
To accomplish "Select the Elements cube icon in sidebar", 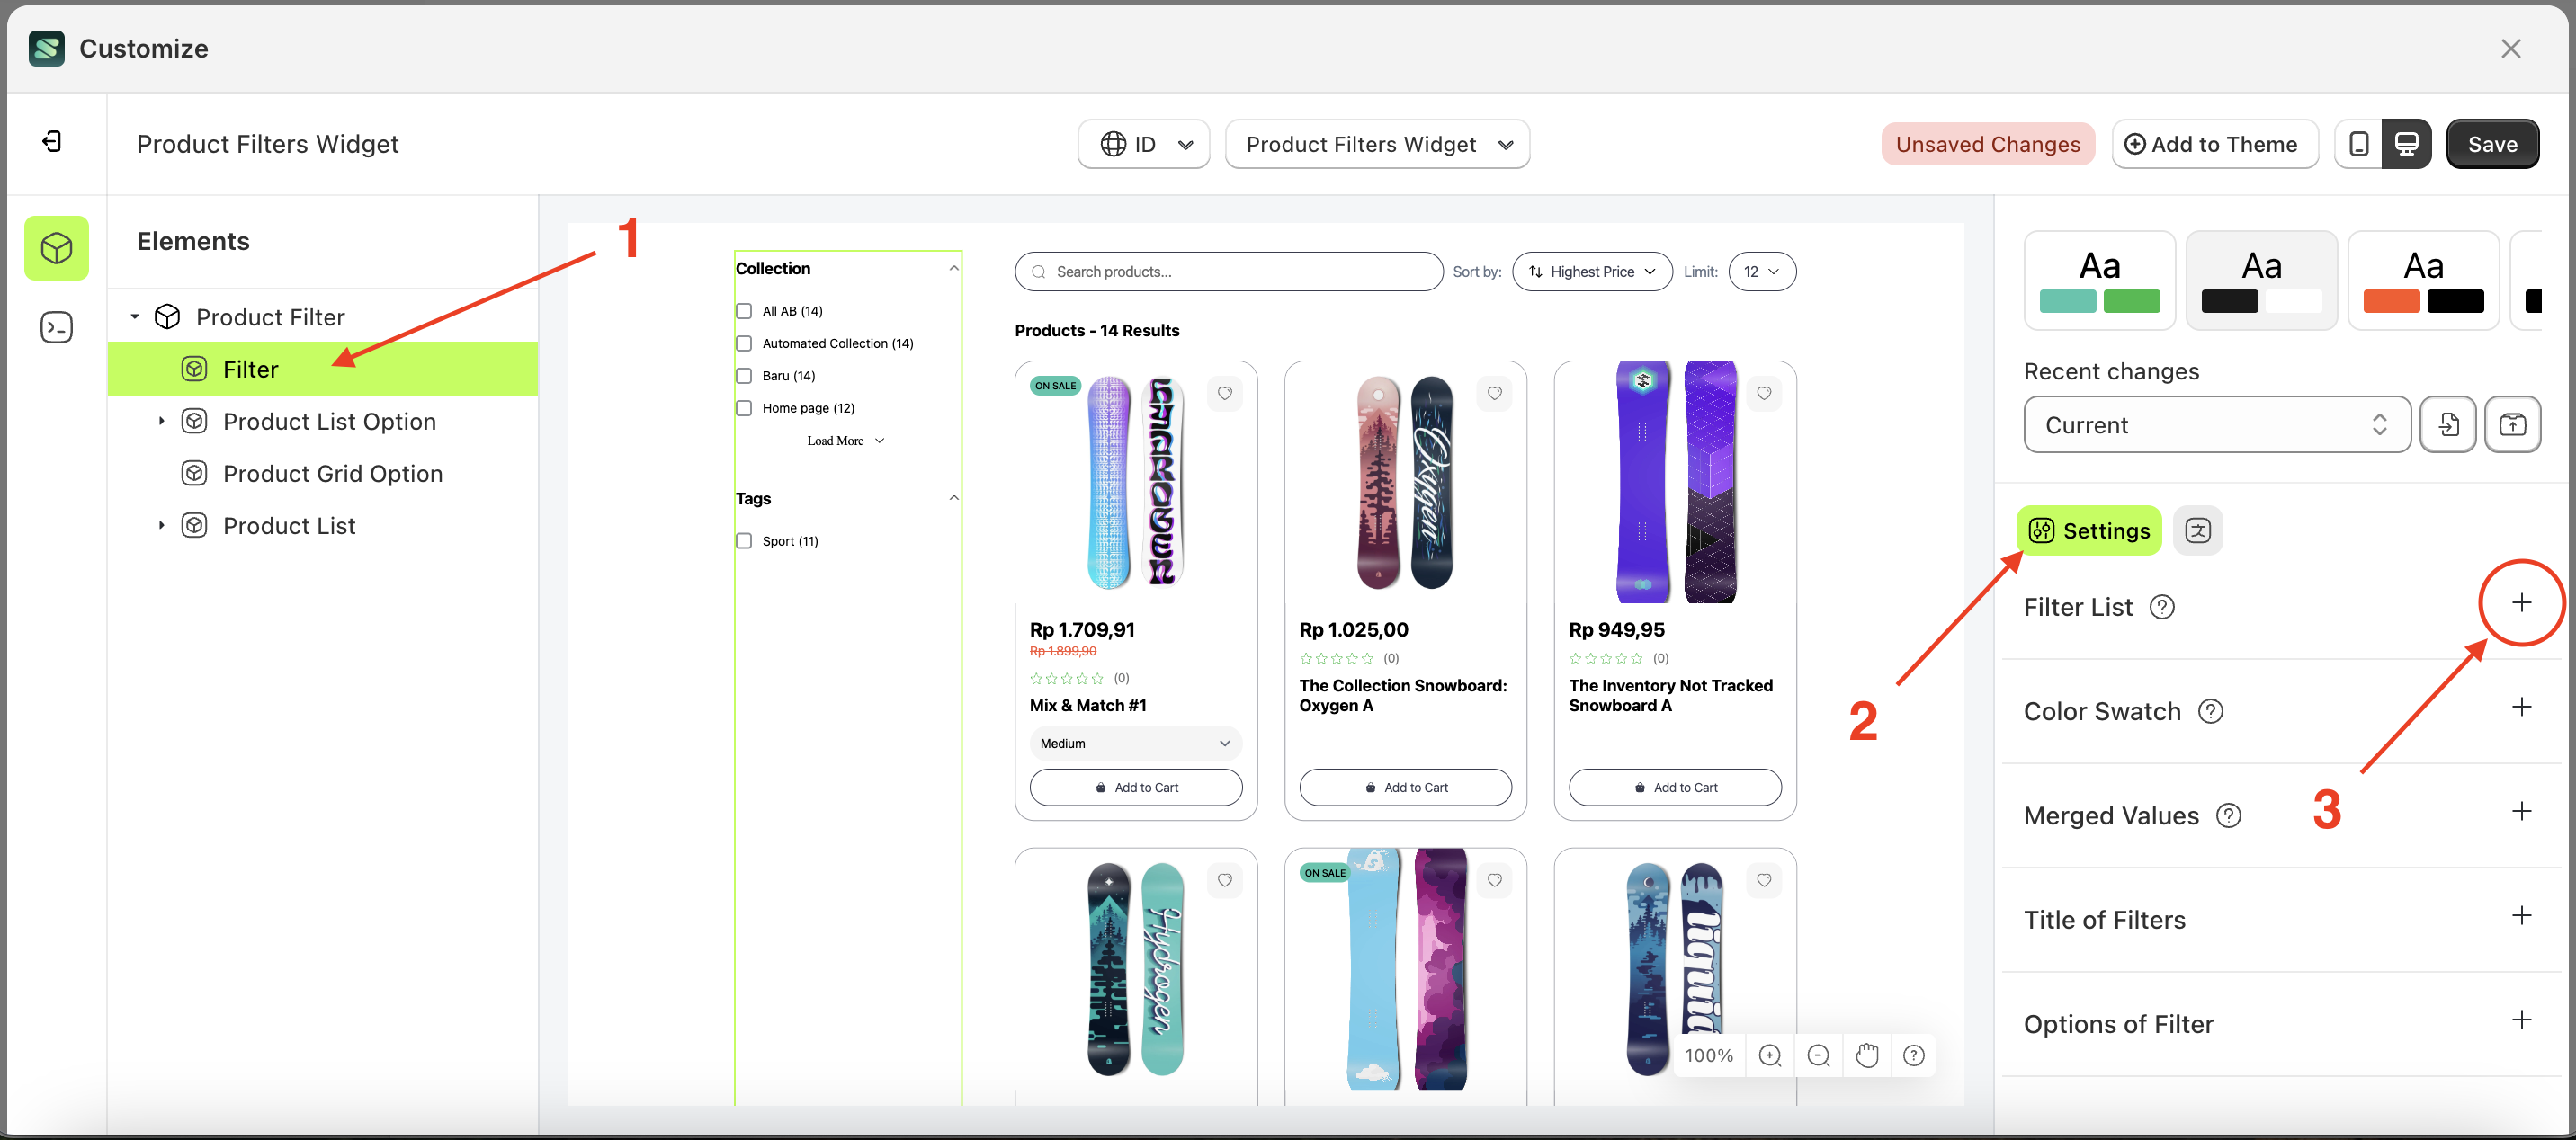I will pos(56,248).
